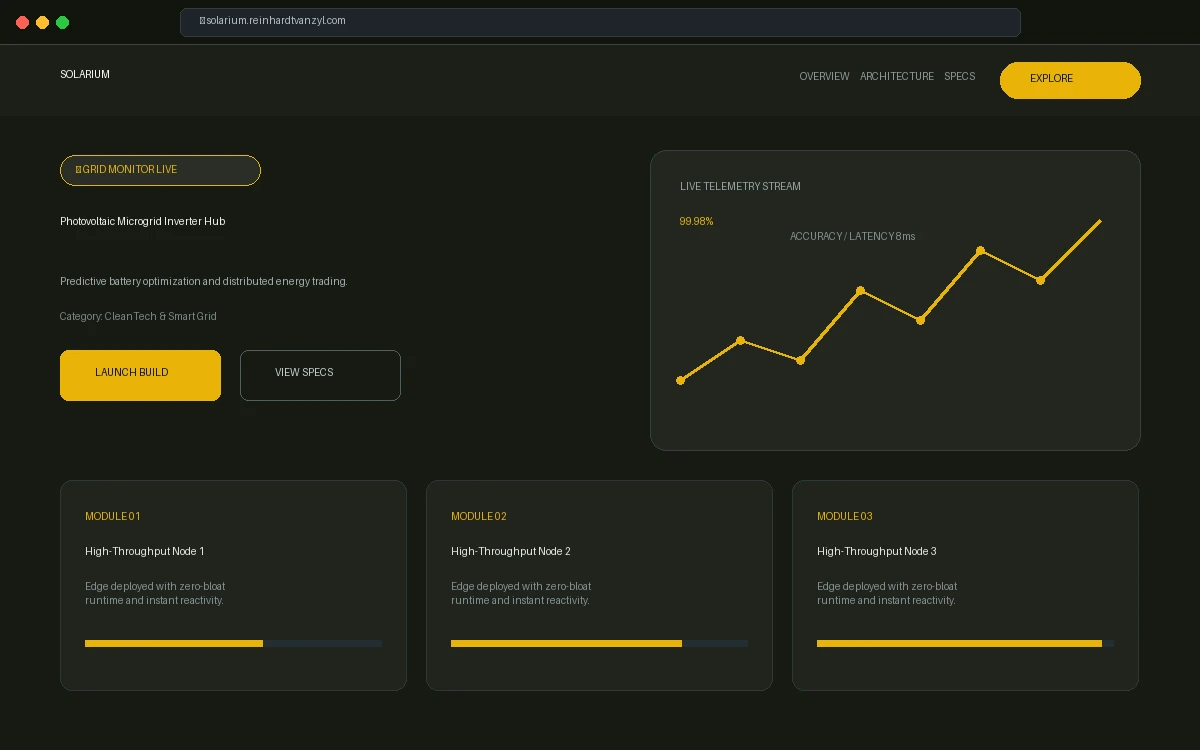
Task: Click the GRID MONITOR LIVE badge
Action: point(160,170)
